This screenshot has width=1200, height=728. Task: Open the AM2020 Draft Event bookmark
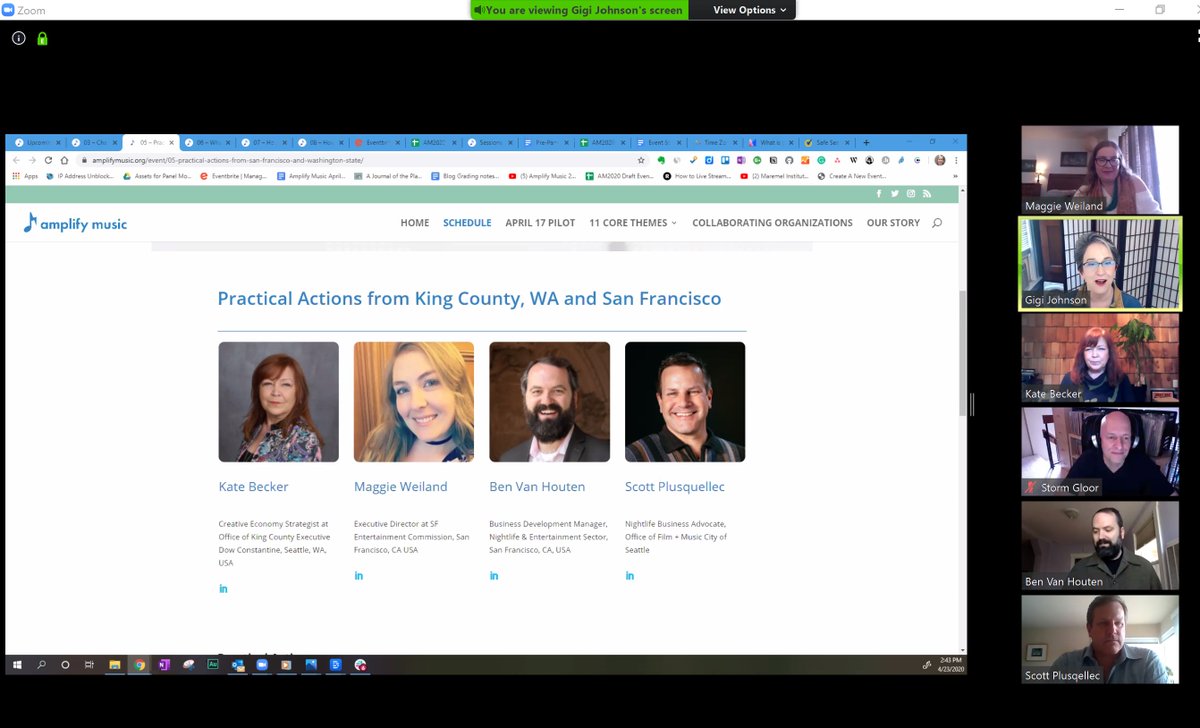click(620, 176)
